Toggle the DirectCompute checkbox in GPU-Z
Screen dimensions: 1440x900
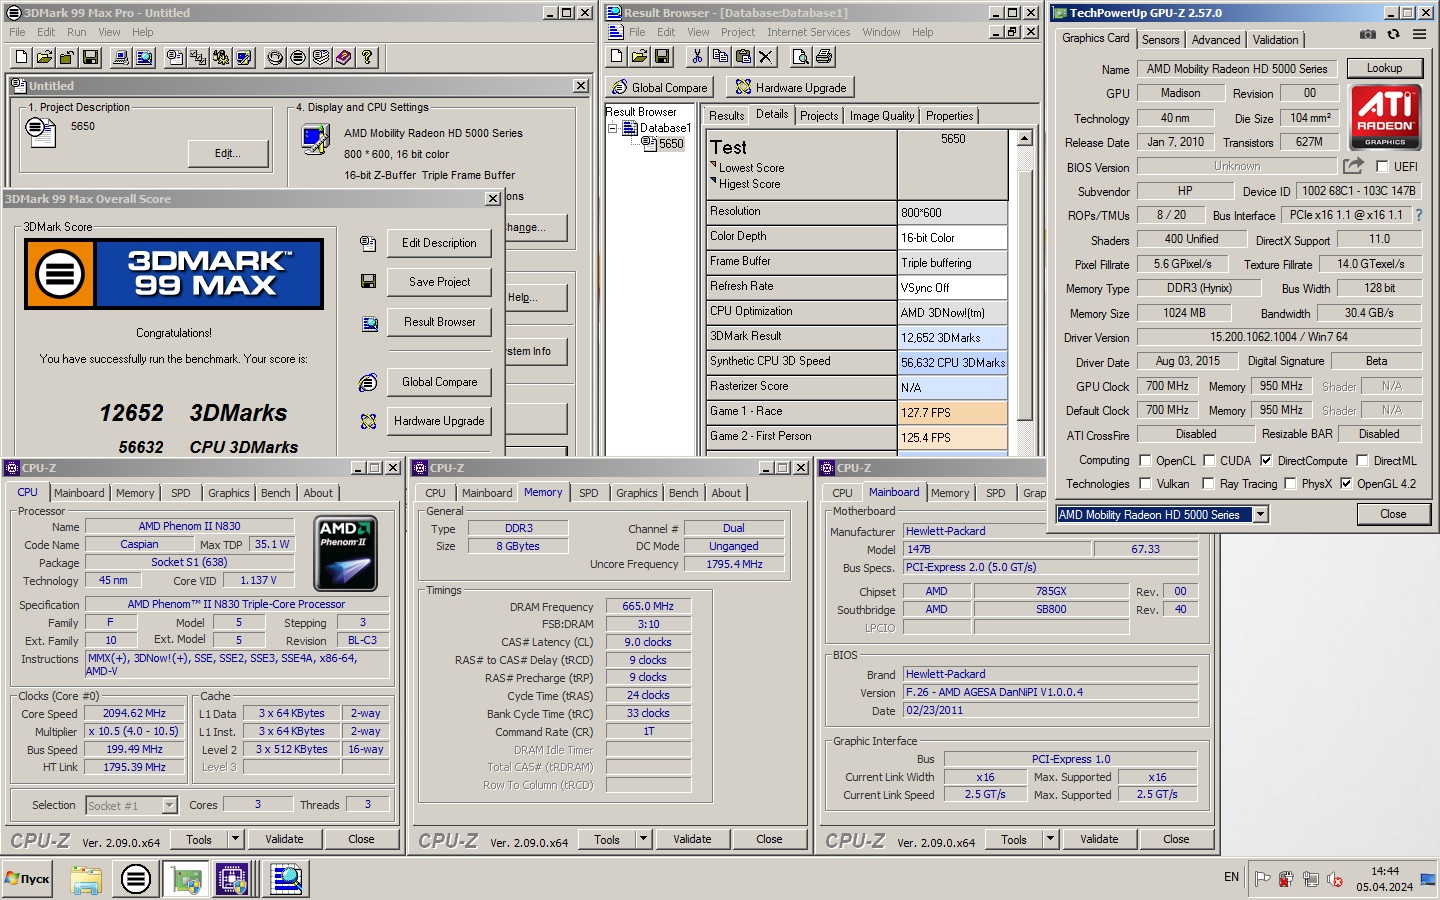tap(1266, 461)
